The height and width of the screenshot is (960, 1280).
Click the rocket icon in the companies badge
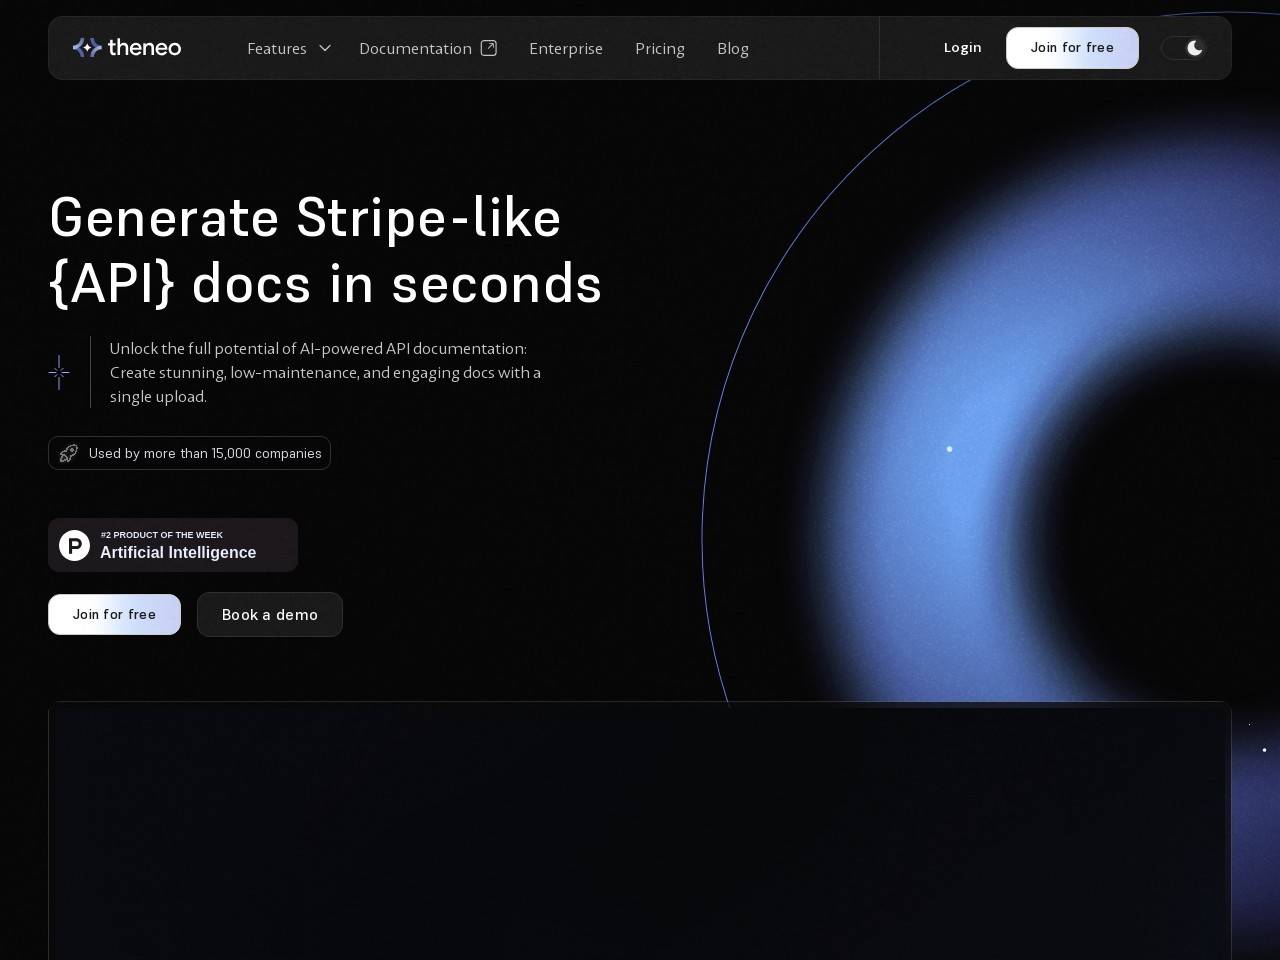[68, 453]
